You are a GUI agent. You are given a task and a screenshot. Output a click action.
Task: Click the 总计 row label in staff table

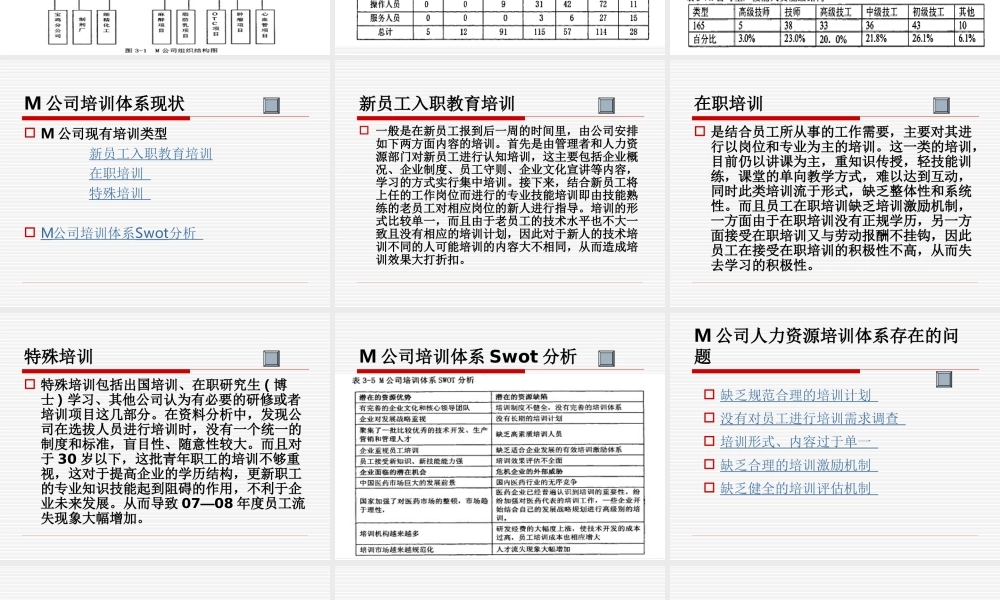pyautogui.click(x=385, y=32)
